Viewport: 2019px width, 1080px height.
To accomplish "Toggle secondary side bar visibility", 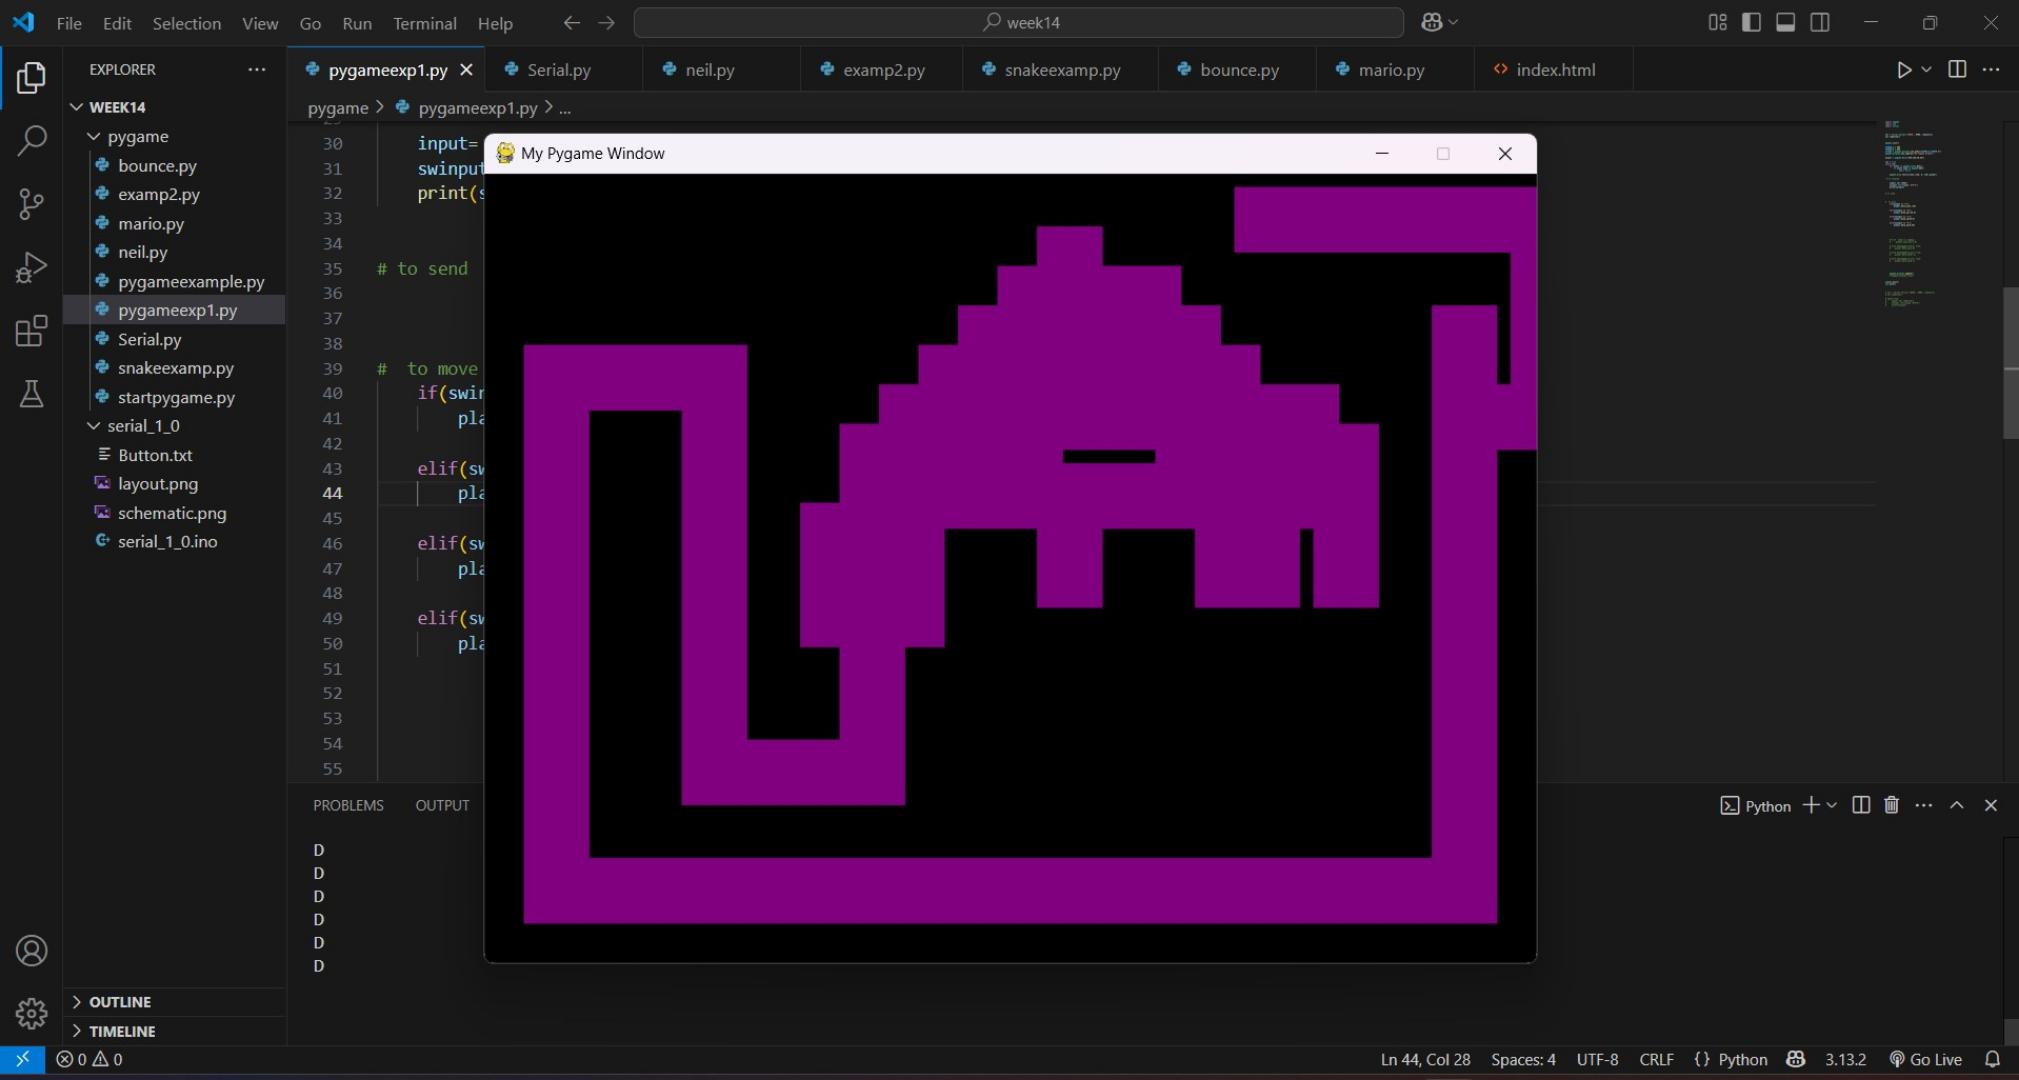I will click(x=1820, y=22).
